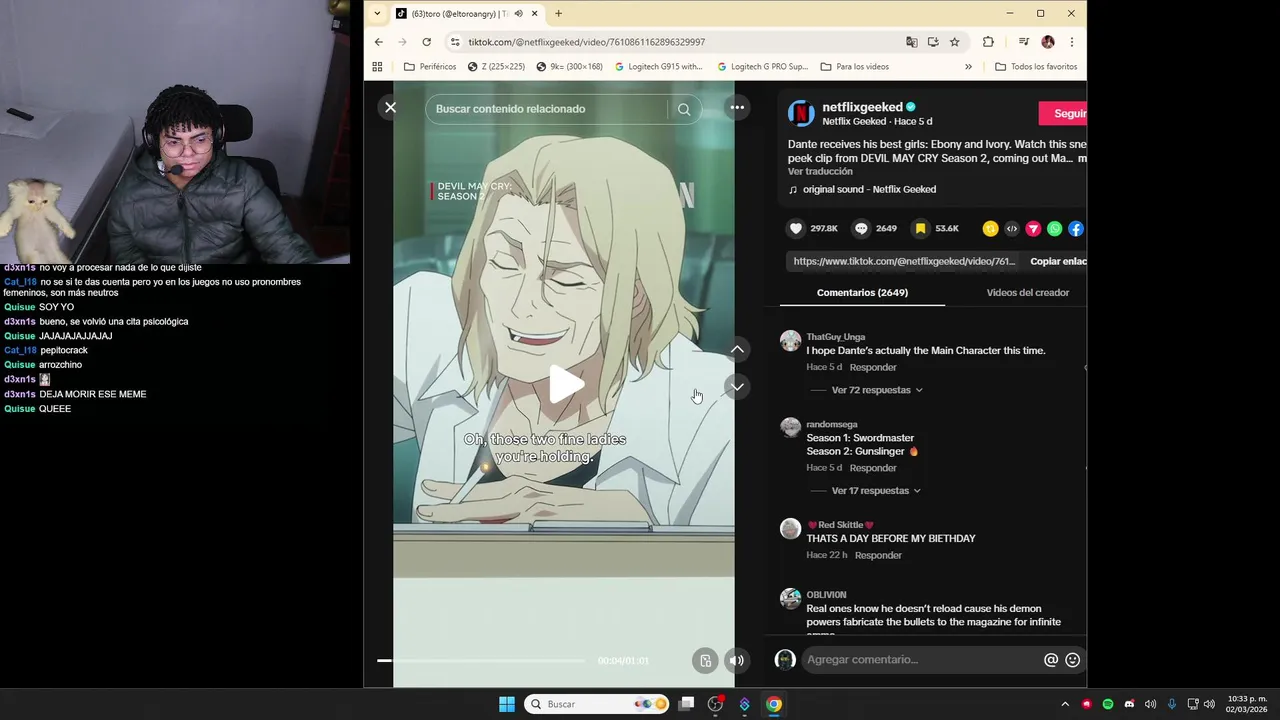Image resolution: width=1280 pixels, height=720 pixels.
Task: Switch to the Videos del creador tab
Action: pos(1027,293)
